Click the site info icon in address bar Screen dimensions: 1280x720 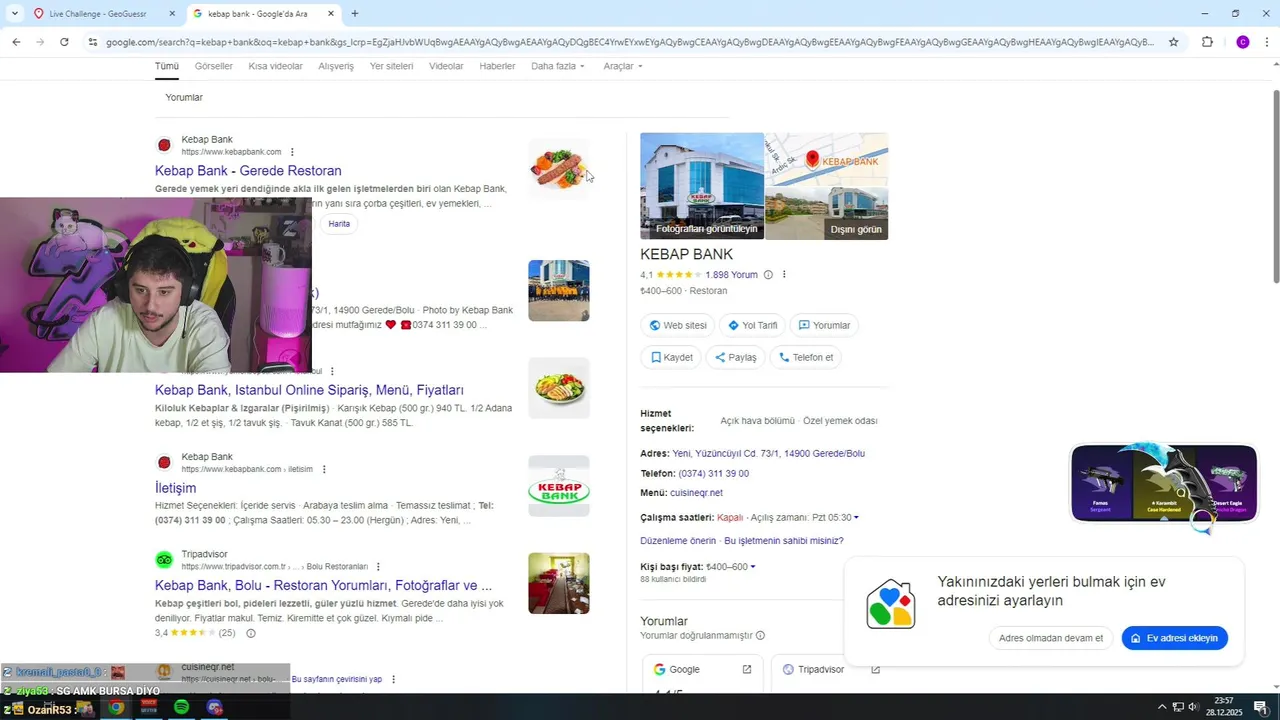(x=93, y=42)
